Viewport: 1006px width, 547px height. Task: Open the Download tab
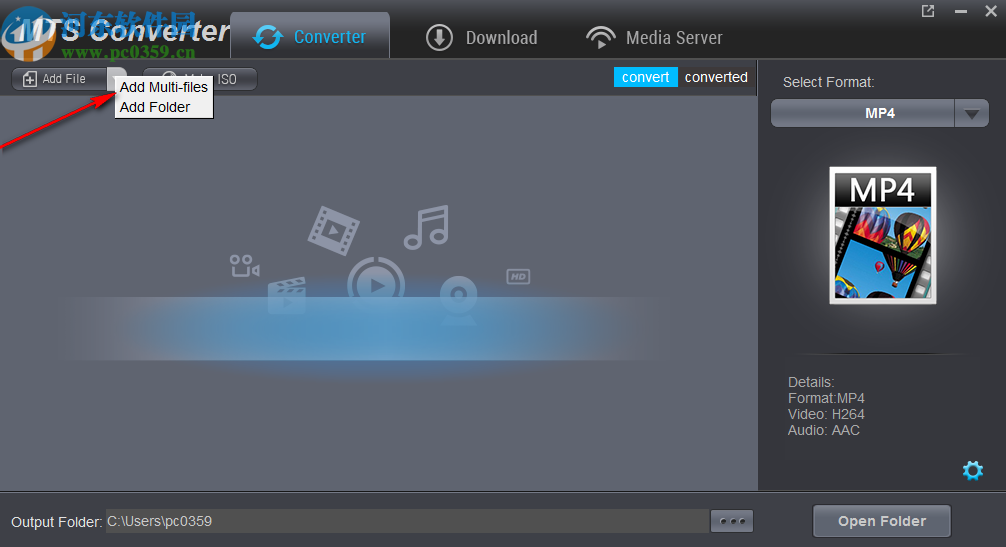482,37
